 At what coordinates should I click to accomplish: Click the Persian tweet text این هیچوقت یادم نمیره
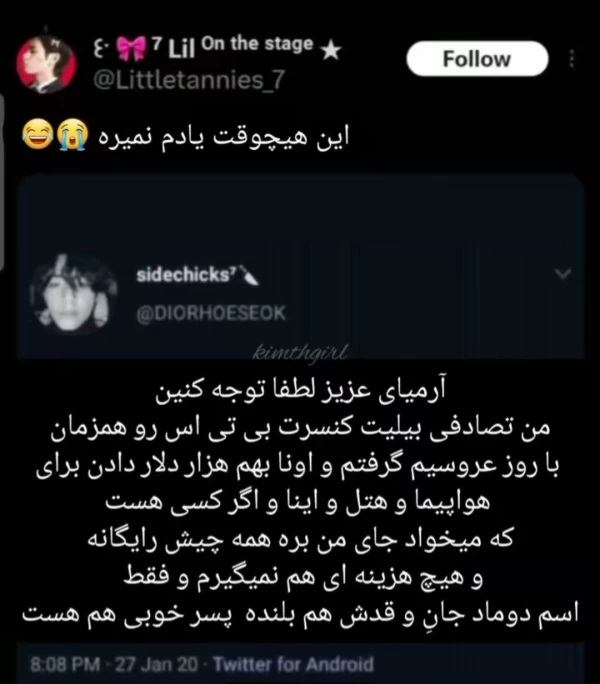coord(224,137)
